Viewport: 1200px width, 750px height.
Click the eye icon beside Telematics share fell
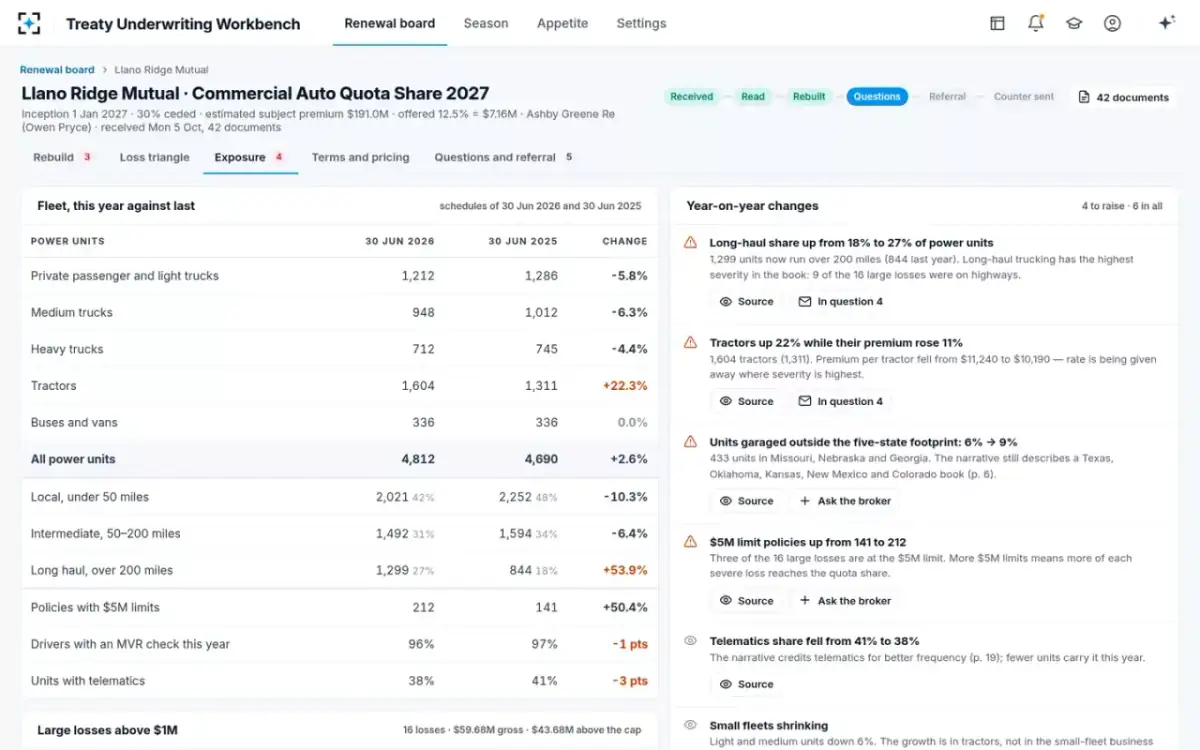(690, 640)
